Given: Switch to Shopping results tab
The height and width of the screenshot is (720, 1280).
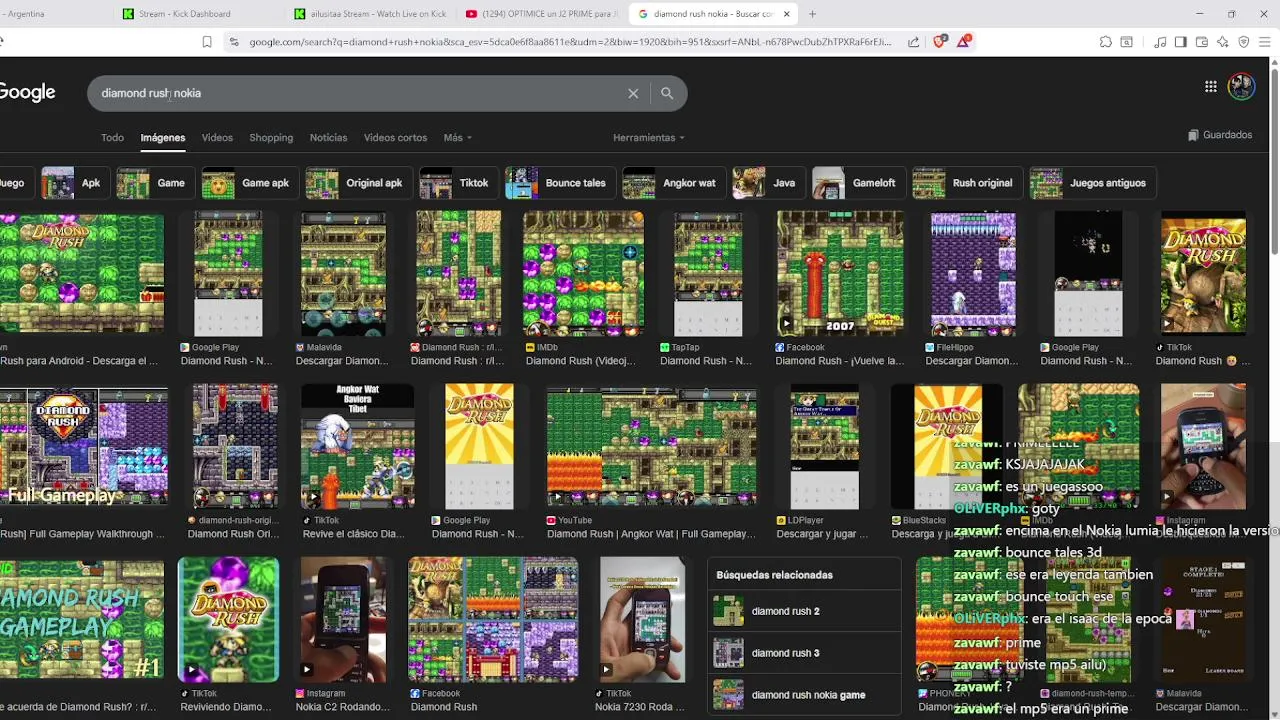Looking at the screenshot, I should (x=271, y=138).
